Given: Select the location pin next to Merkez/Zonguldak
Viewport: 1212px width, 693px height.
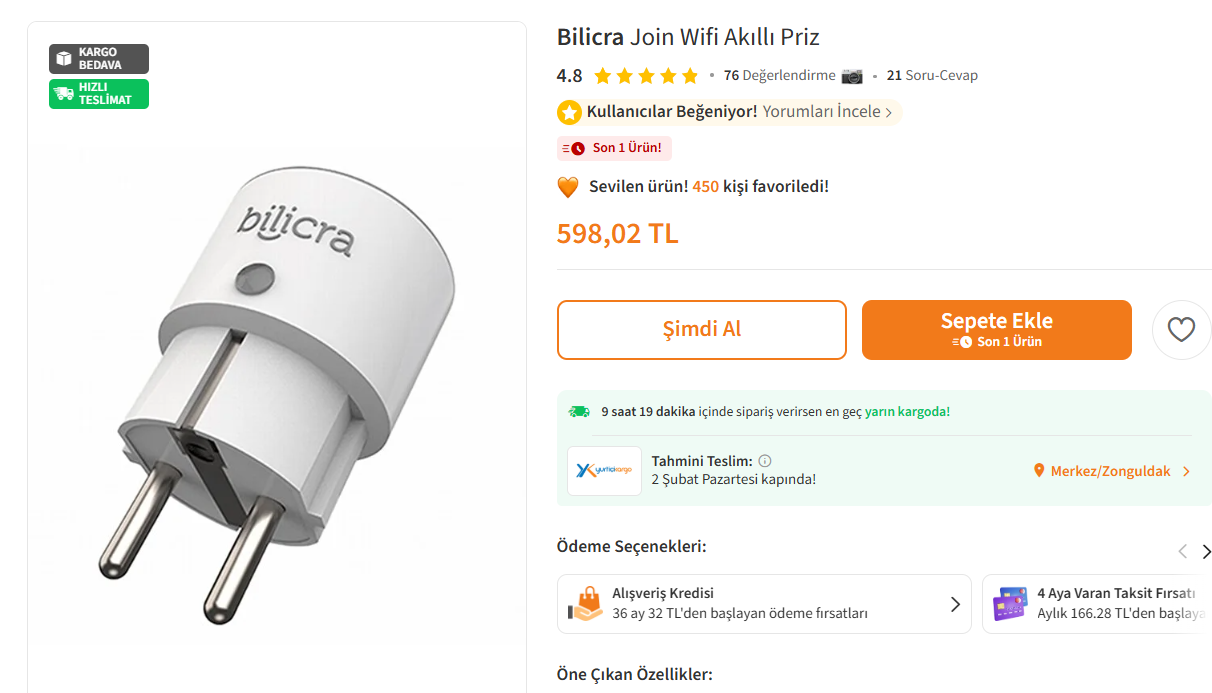Looking at the screenshot, I should point(1038,470).
